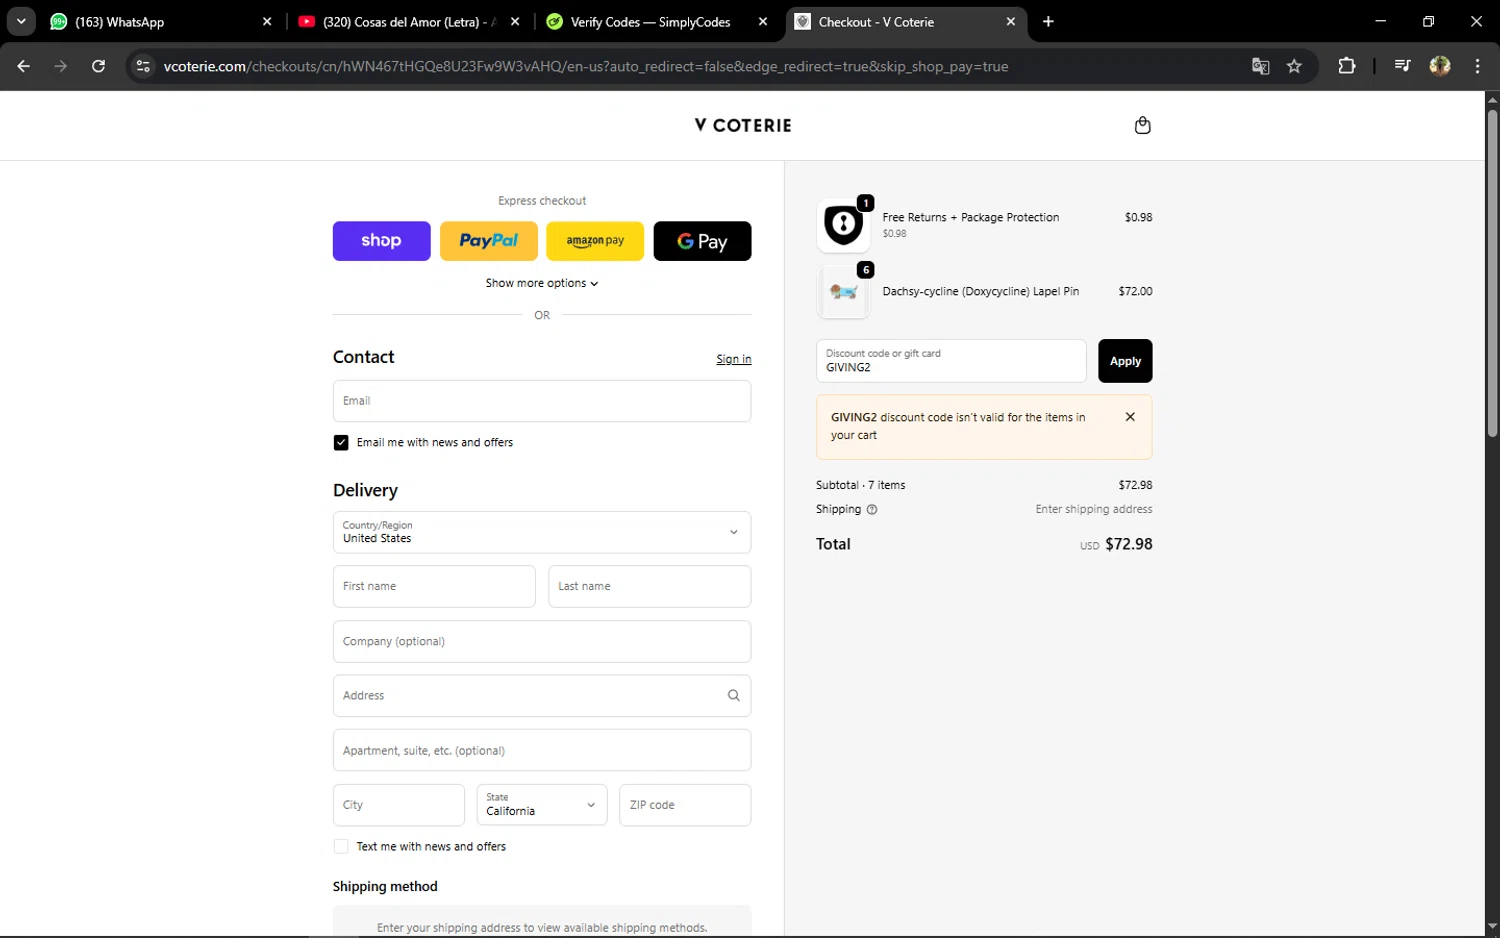Open tab search dropdown arrow
Screen dimensions: 1500x938
21,21
